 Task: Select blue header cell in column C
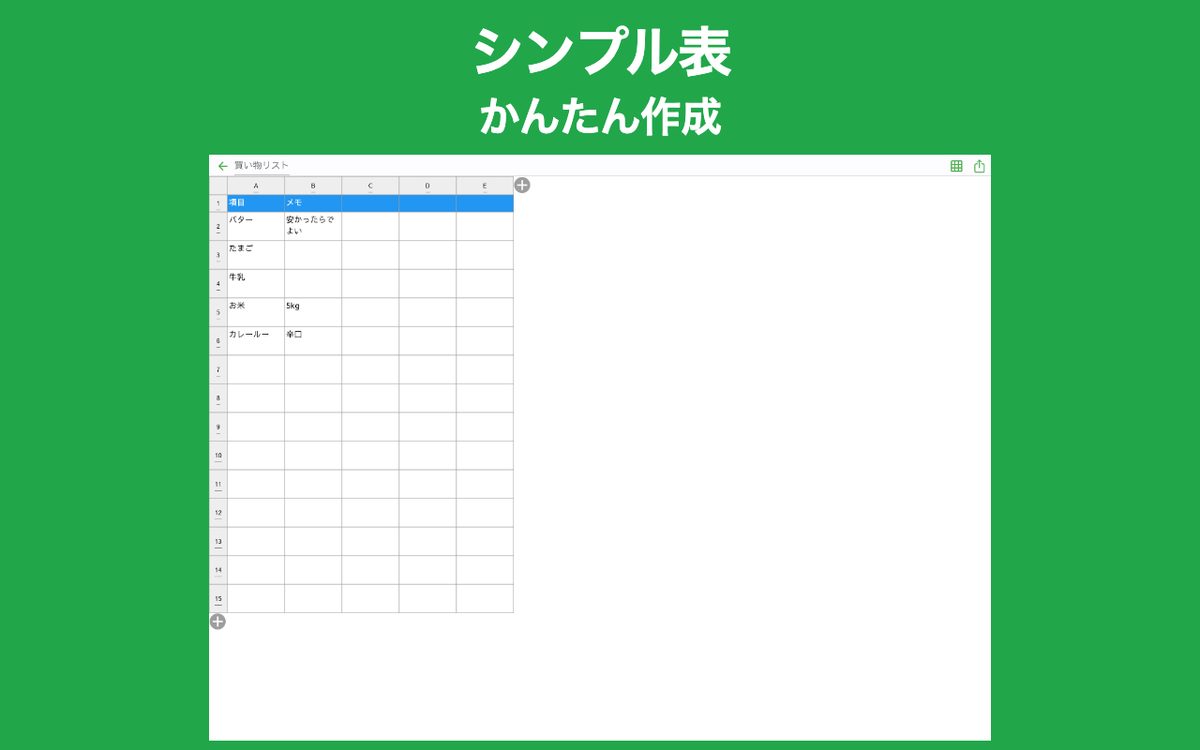(370, 204)
